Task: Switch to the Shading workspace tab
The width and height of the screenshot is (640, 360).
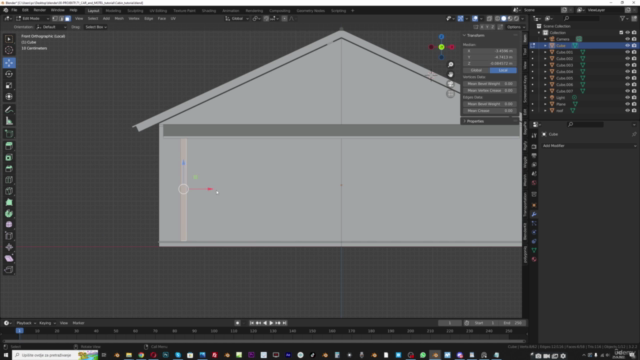Action: click(x=209, y=11)
